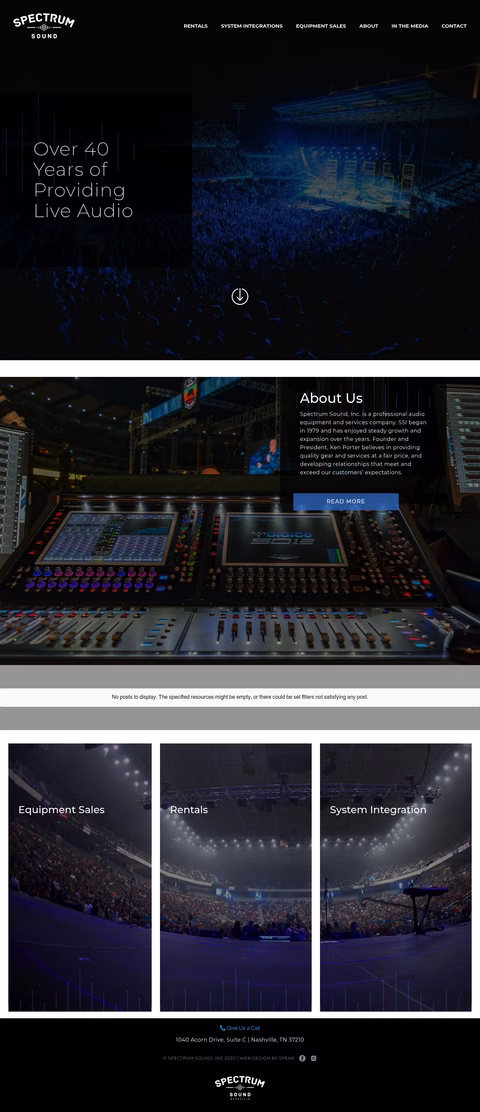The height and width of the screenshot is (1112, 480).
Task: Click the About Us heading
Action: (331, 398)
